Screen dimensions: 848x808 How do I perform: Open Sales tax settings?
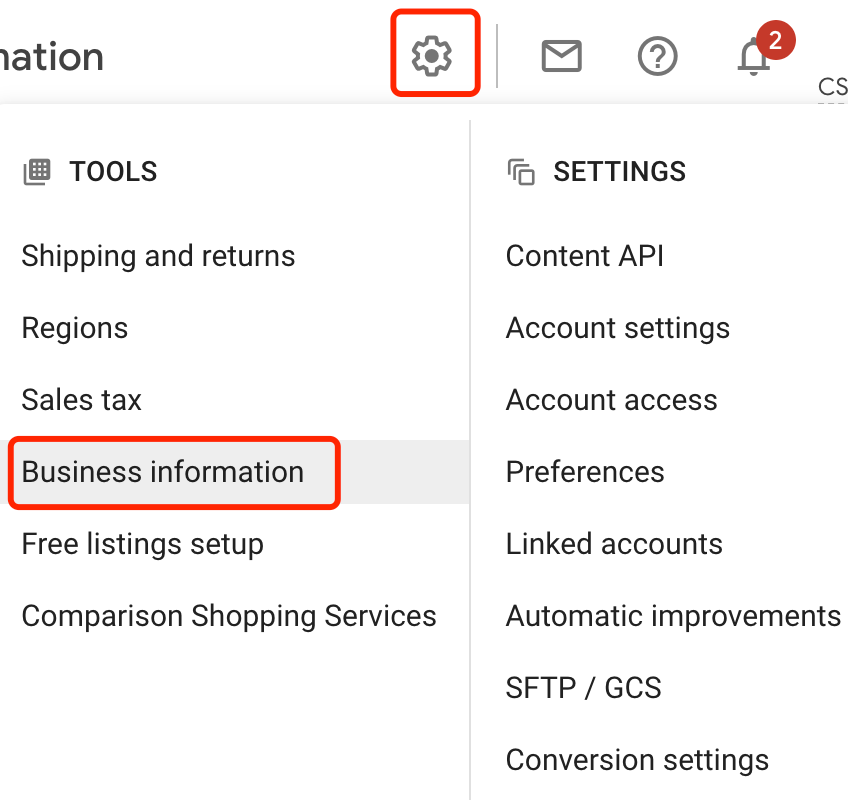pos(82,400)
